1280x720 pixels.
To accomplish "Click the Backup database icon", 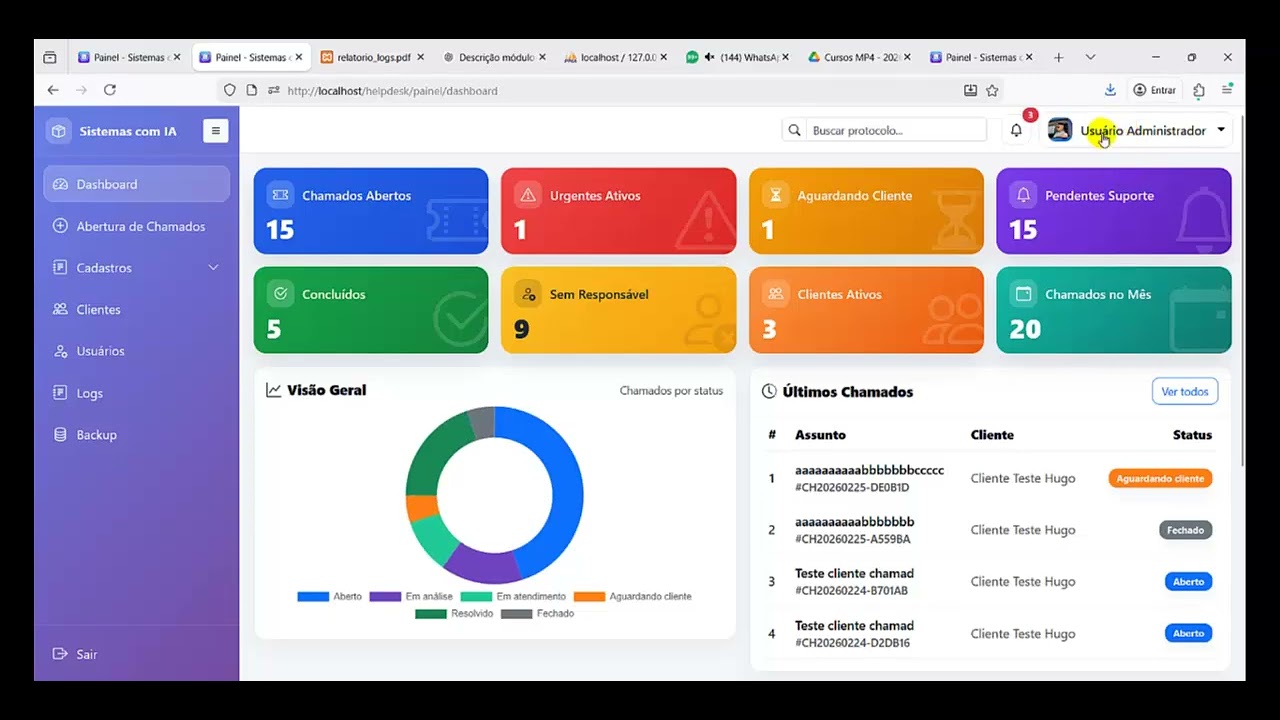I will [x=60, y=435].
